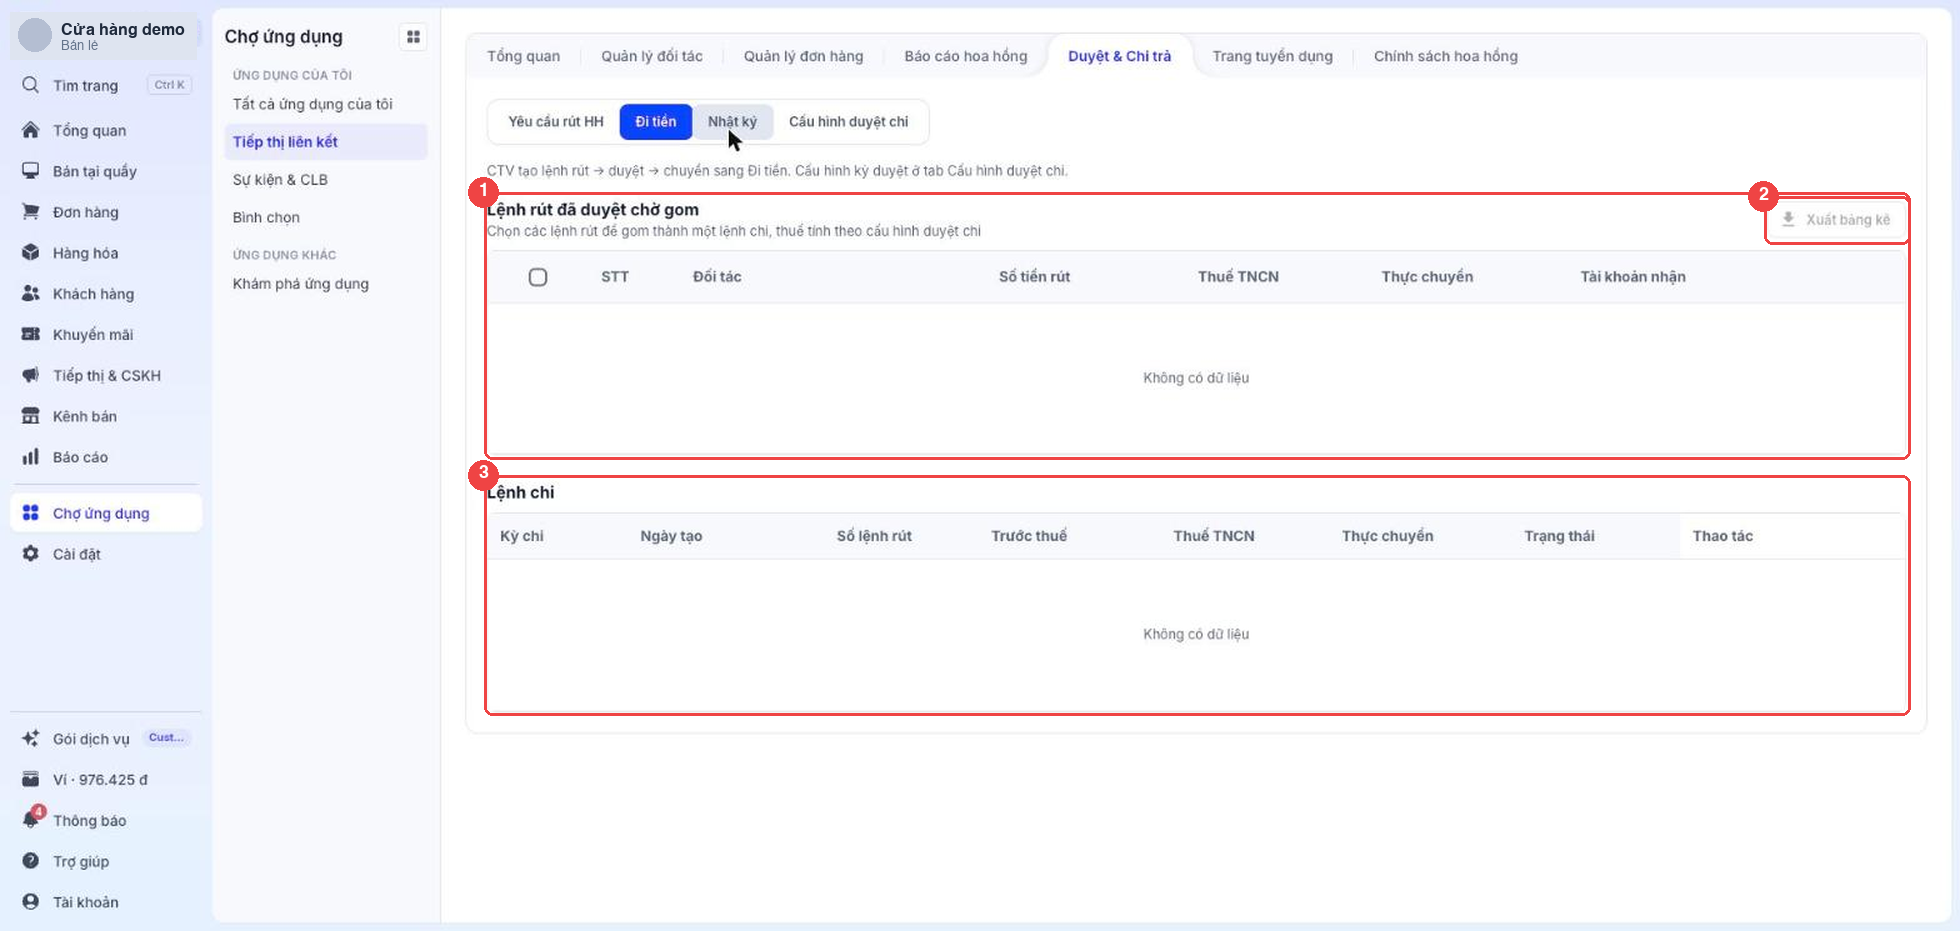1960x931 pixels.
Task: Open the Quản lý đối tác tab
Action: (652, 56)
